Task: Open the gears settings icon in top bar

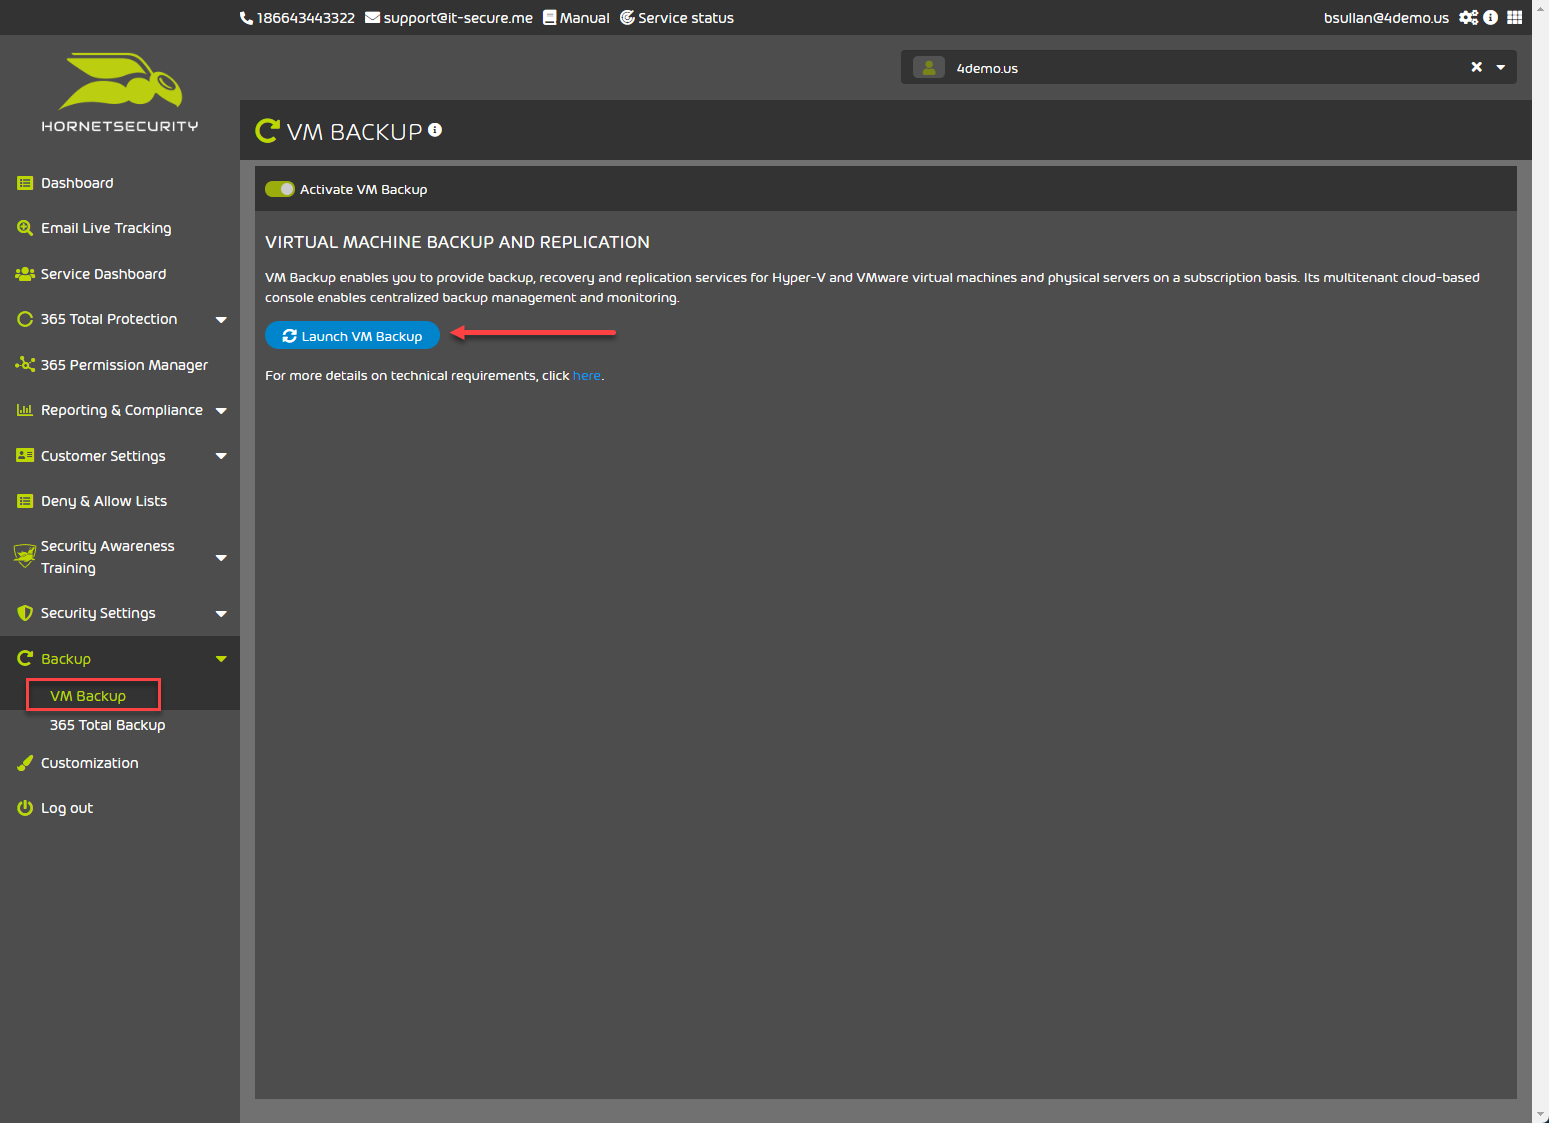Action: (x=1468, y=17)
